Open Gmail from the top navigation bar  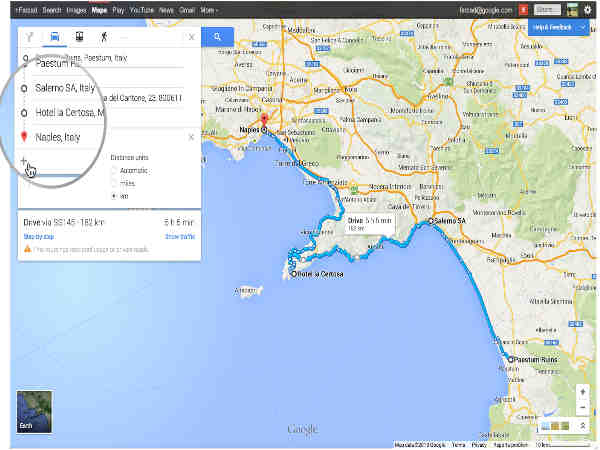tap(187, 8)
